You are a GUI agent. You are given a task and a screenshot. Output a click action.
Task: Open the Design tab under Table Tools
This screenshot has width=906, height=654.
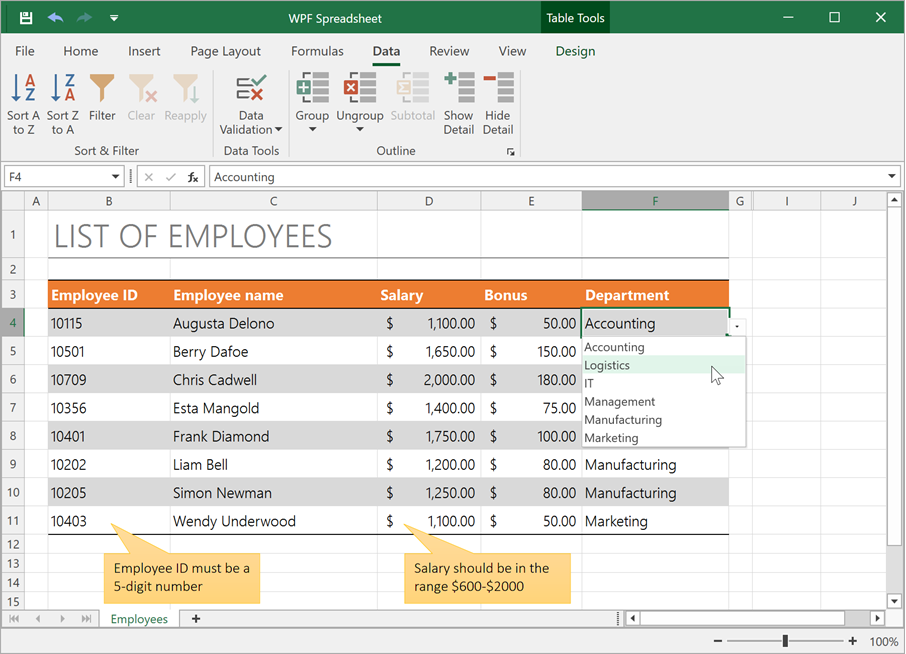[x=575, y=51]
